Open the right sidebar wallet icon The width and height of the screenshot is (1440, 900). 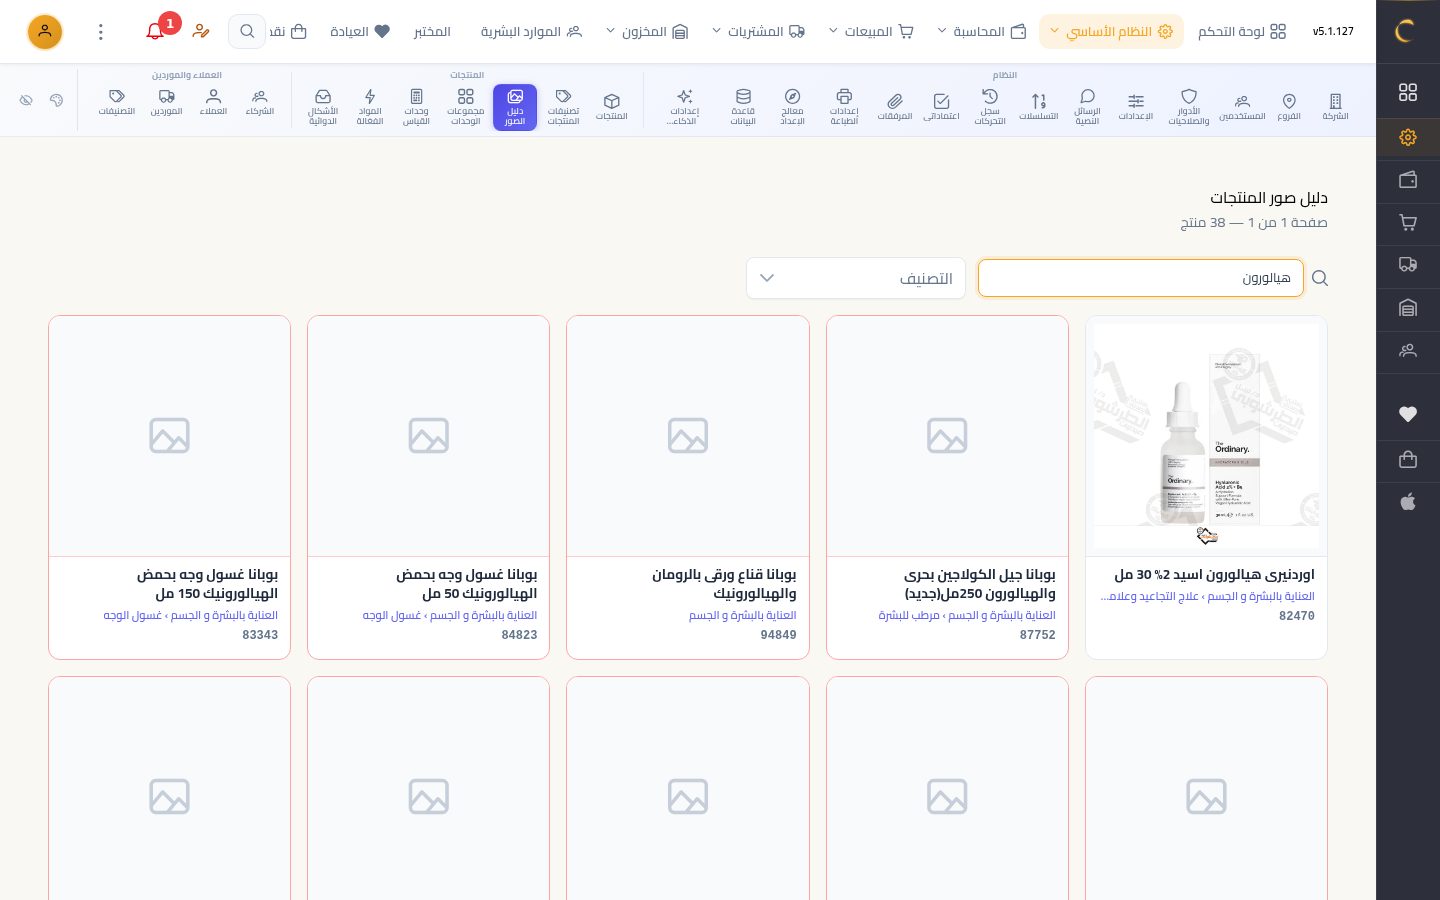pyautogui.click(x=1408, y=180)
